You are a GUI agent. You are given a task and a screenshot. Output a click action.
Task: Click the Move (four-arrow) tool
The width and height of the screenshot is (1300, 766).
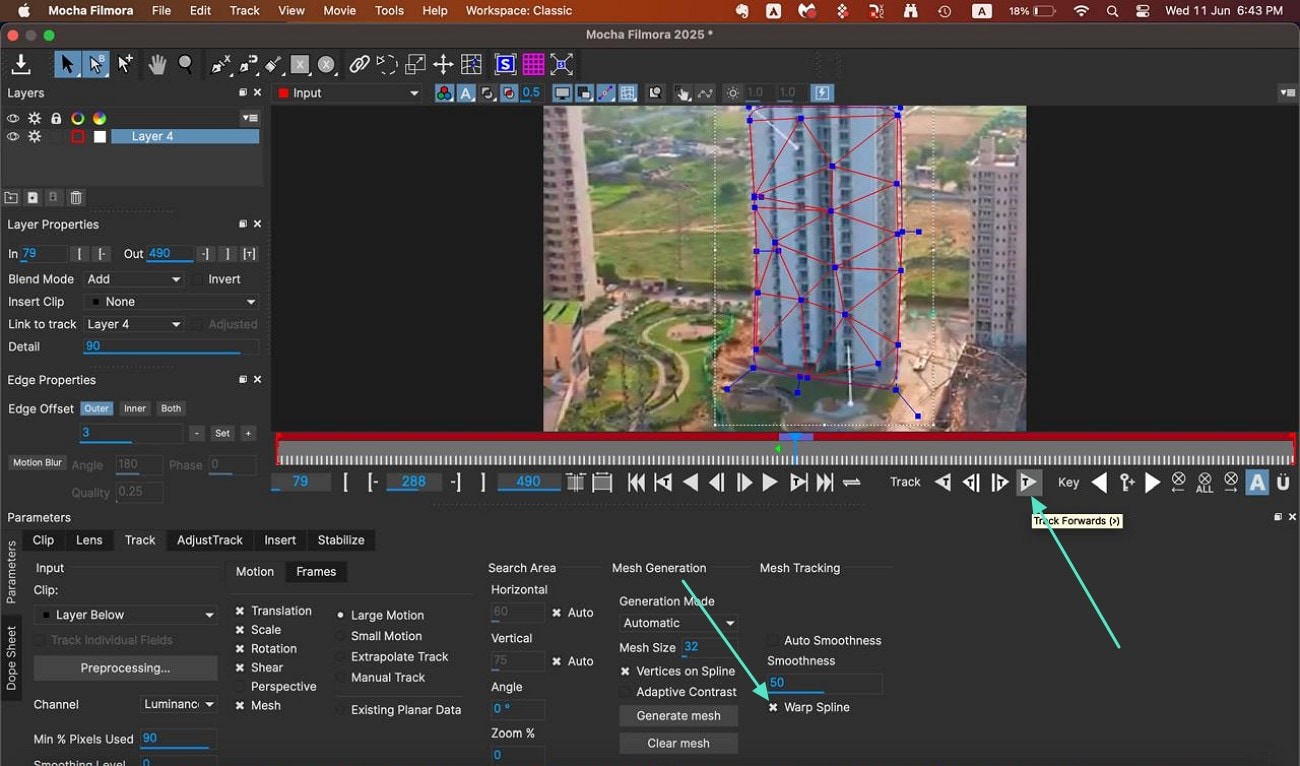tap(443, 65)
